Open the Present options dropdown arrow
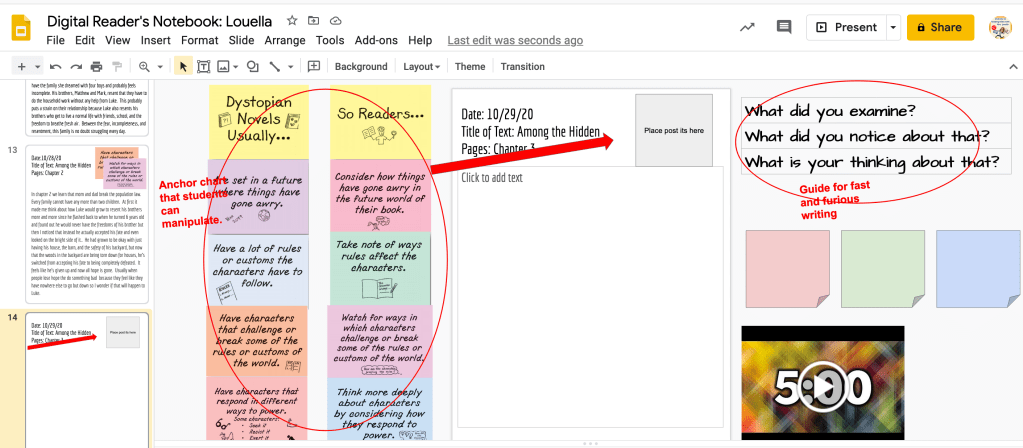The height and width of the screenshot is (448, 1023). [x=893, y=28]
